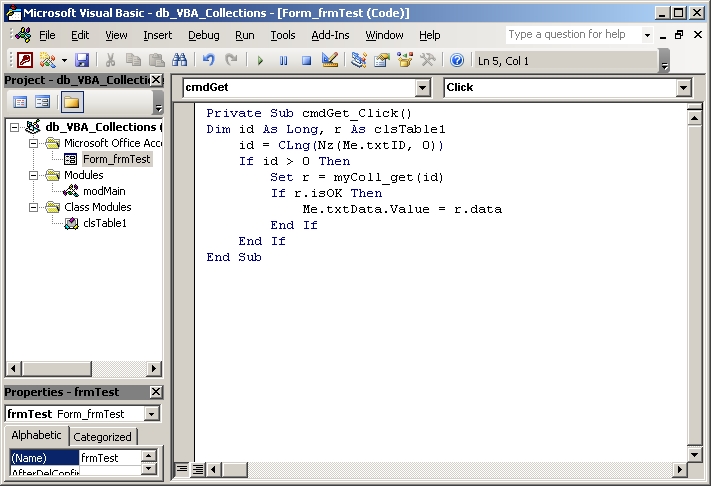Open the Edit menu
This screenshot has width=711, height=486.
point(80,35)
